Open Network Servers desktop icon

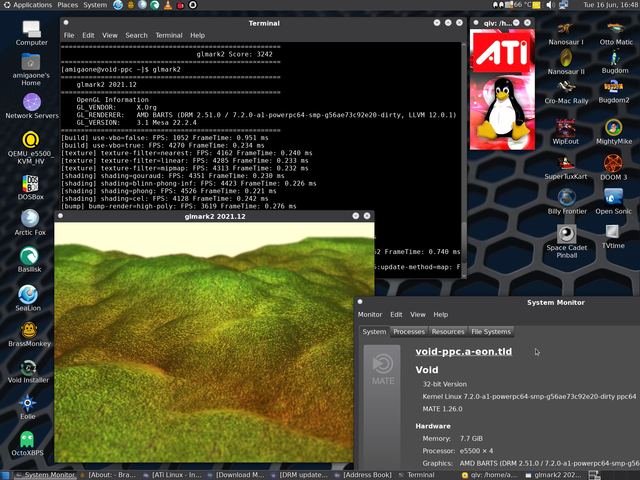[x=32, y=106]
